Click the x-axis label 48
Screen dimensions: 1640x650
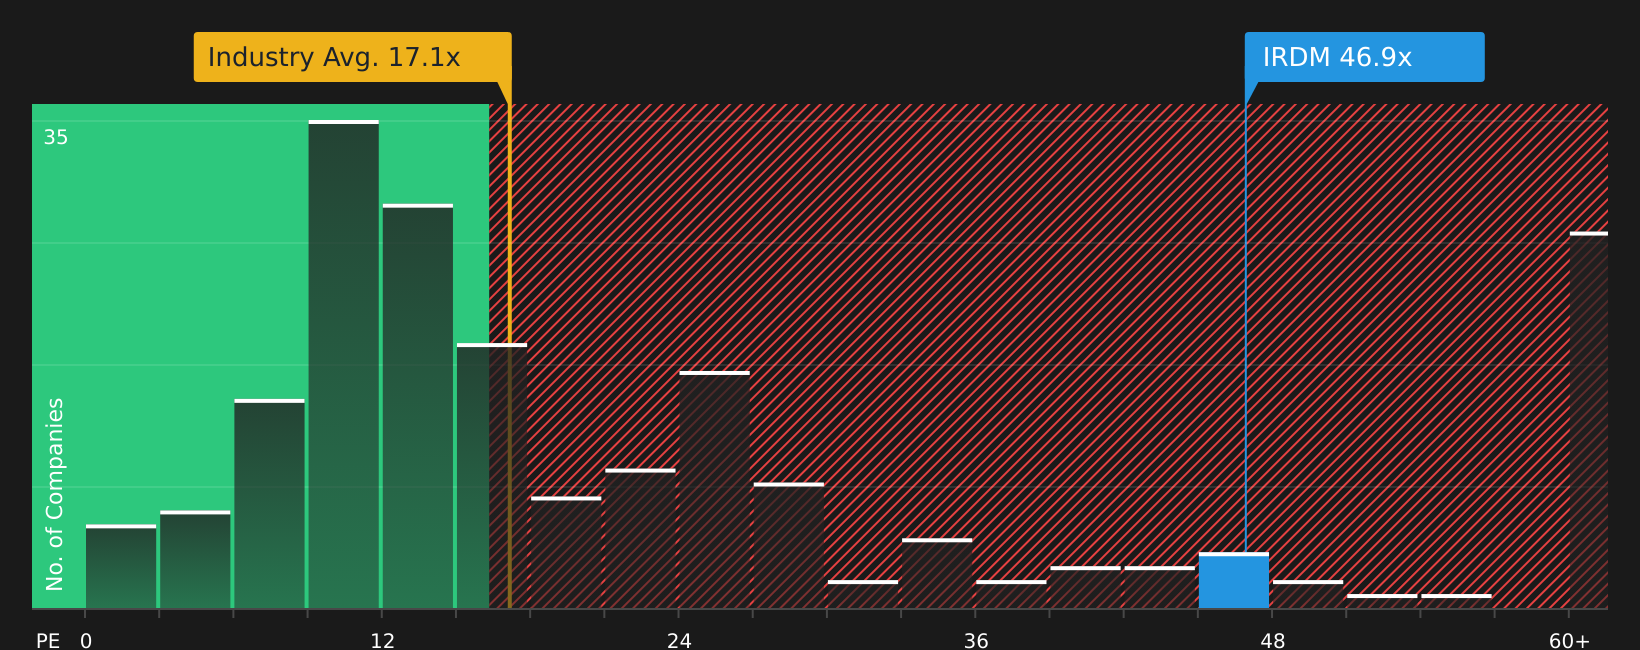point(1273,640)
